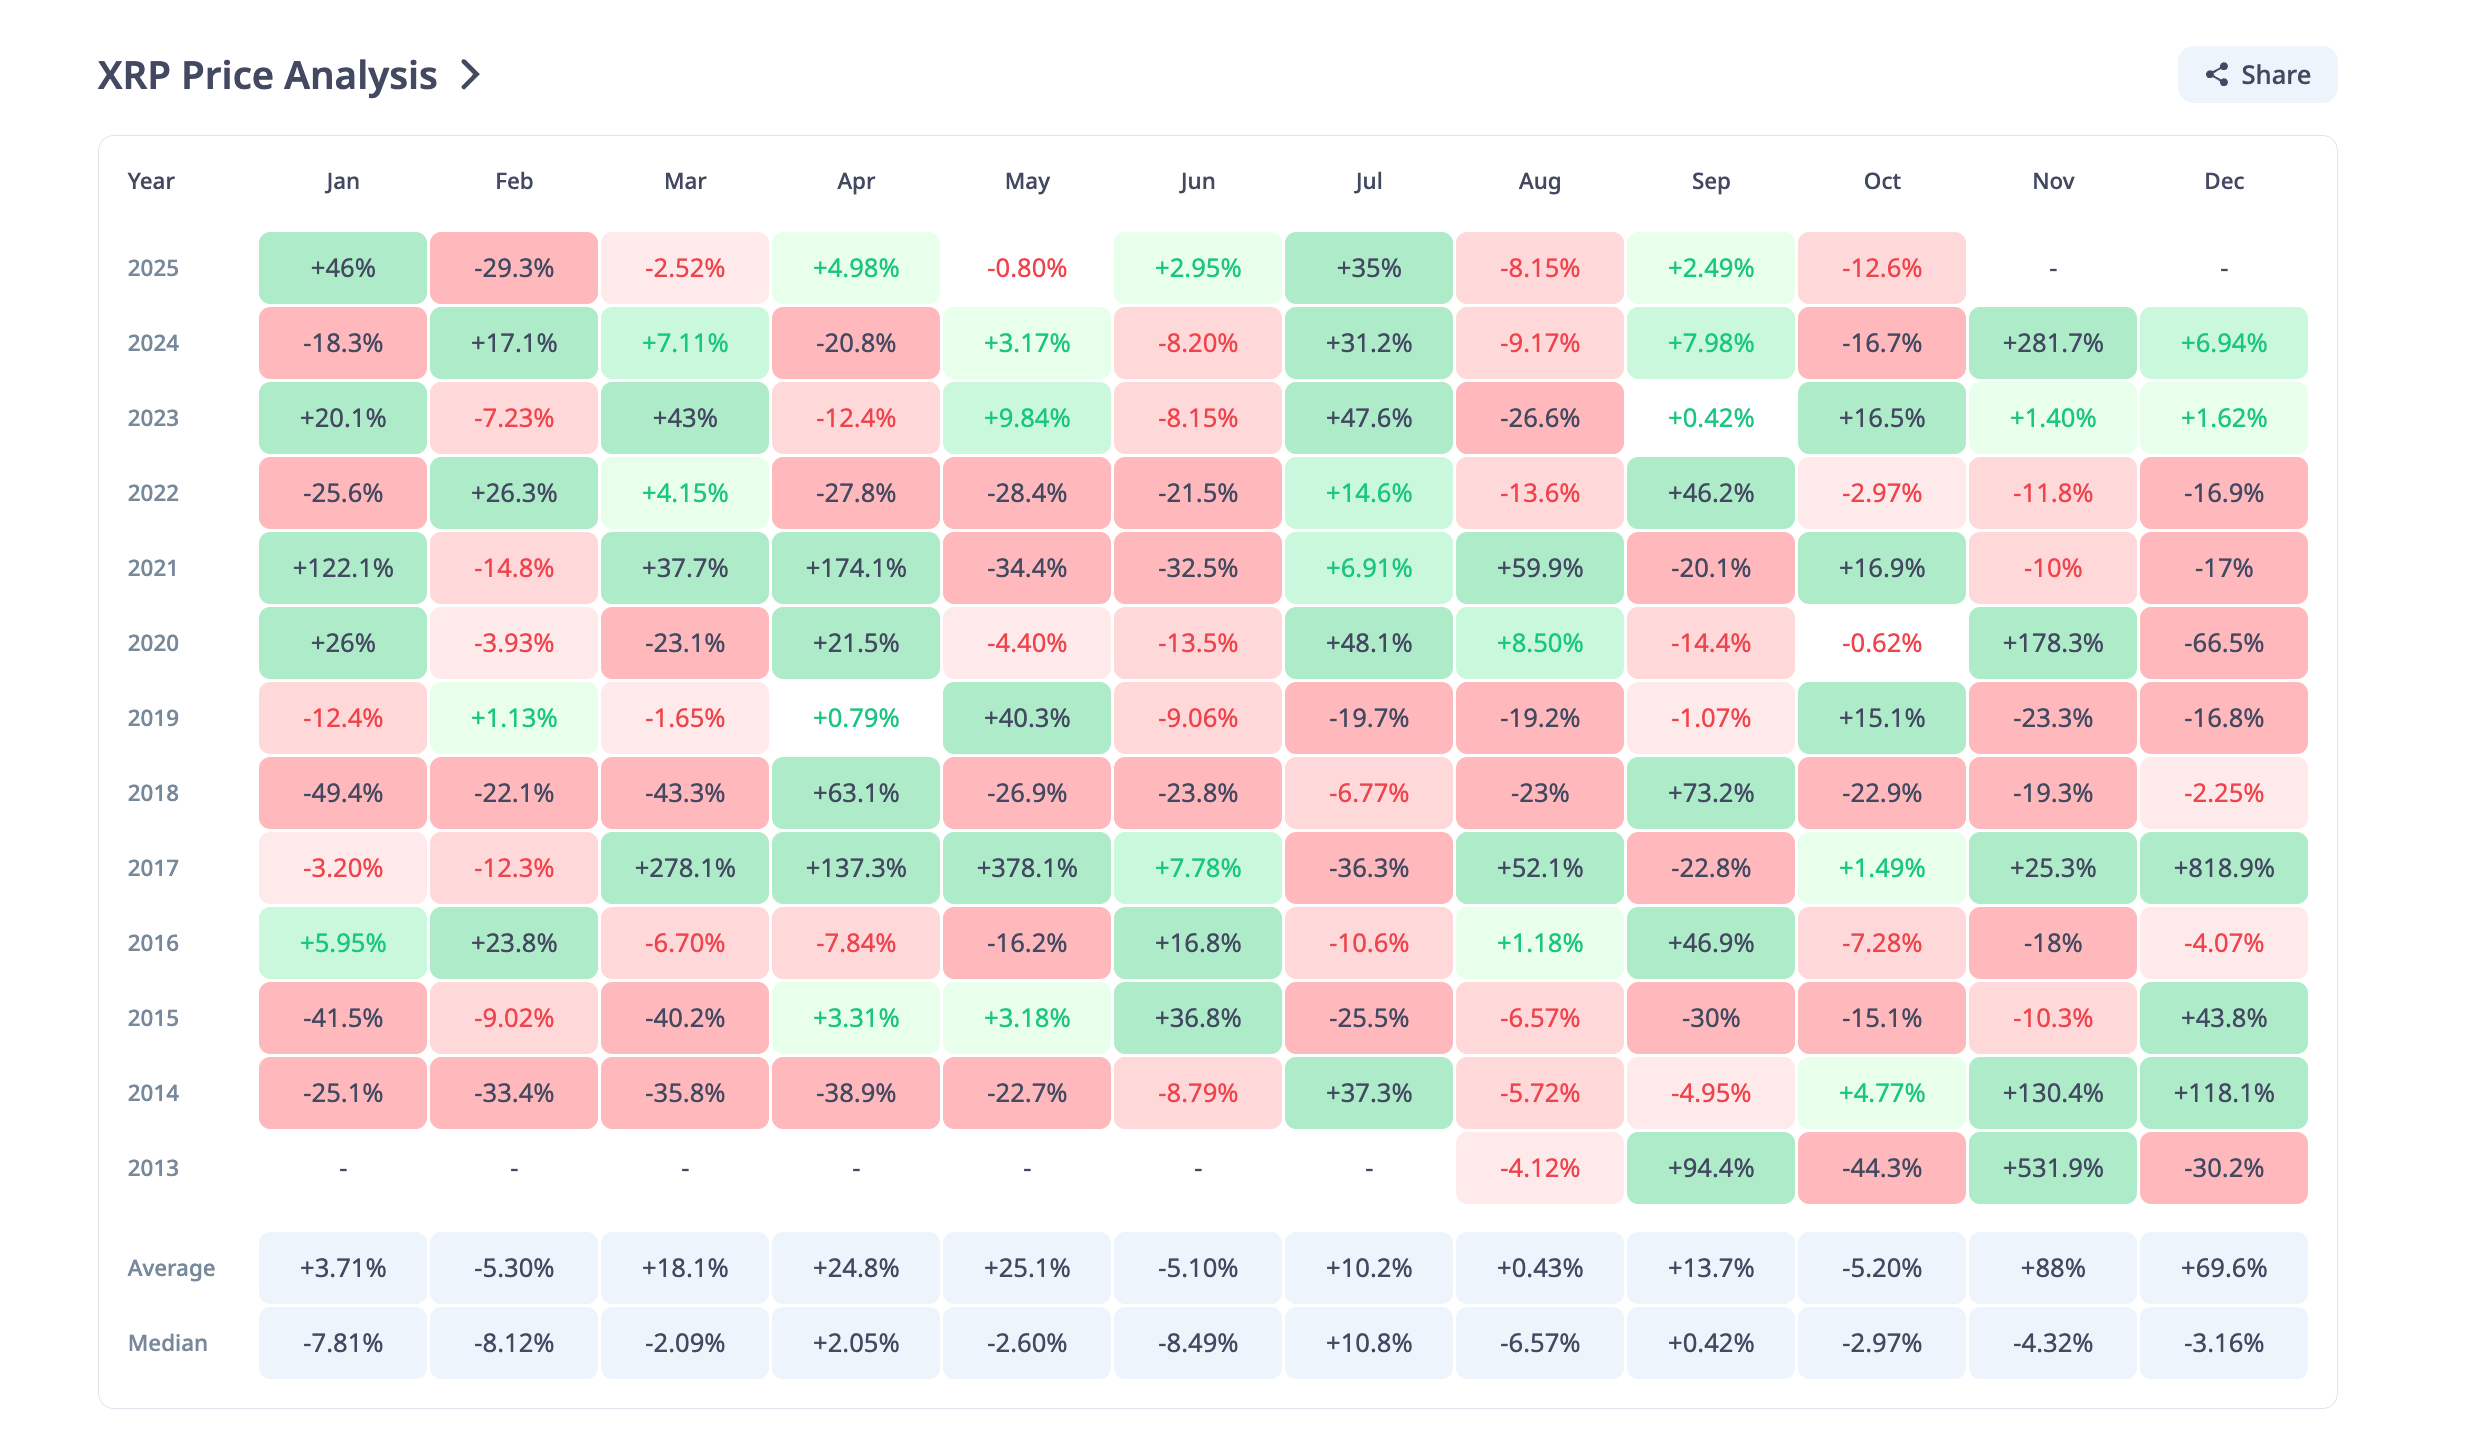Select the -66.5% December 2020 cell

2223,643
